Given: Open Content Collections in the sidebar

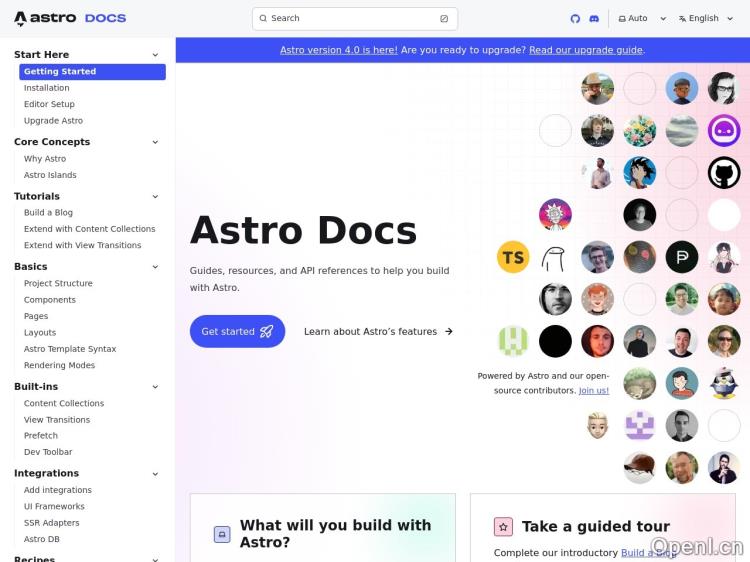Looking at the screenshot, I should 64,404.
